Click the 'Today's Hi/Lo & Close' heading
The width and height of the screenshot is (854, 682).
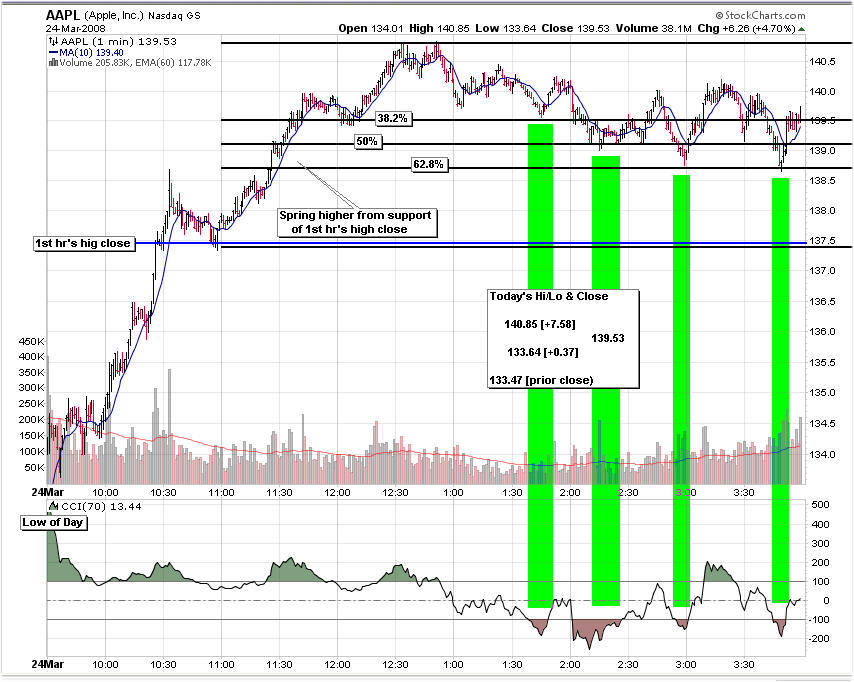pos(548,296)
